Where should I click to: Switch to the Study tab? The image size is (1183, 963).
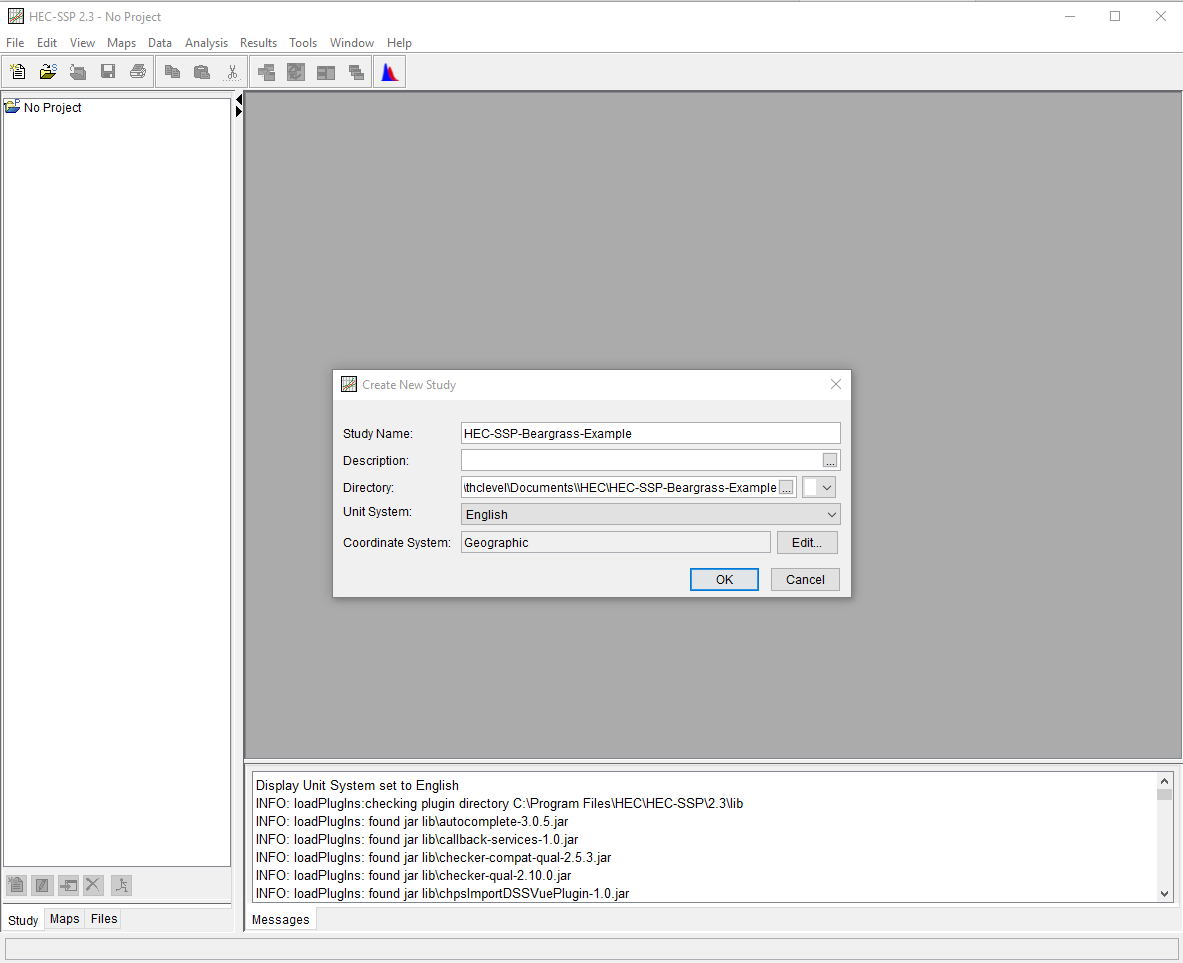coord(23,920)
